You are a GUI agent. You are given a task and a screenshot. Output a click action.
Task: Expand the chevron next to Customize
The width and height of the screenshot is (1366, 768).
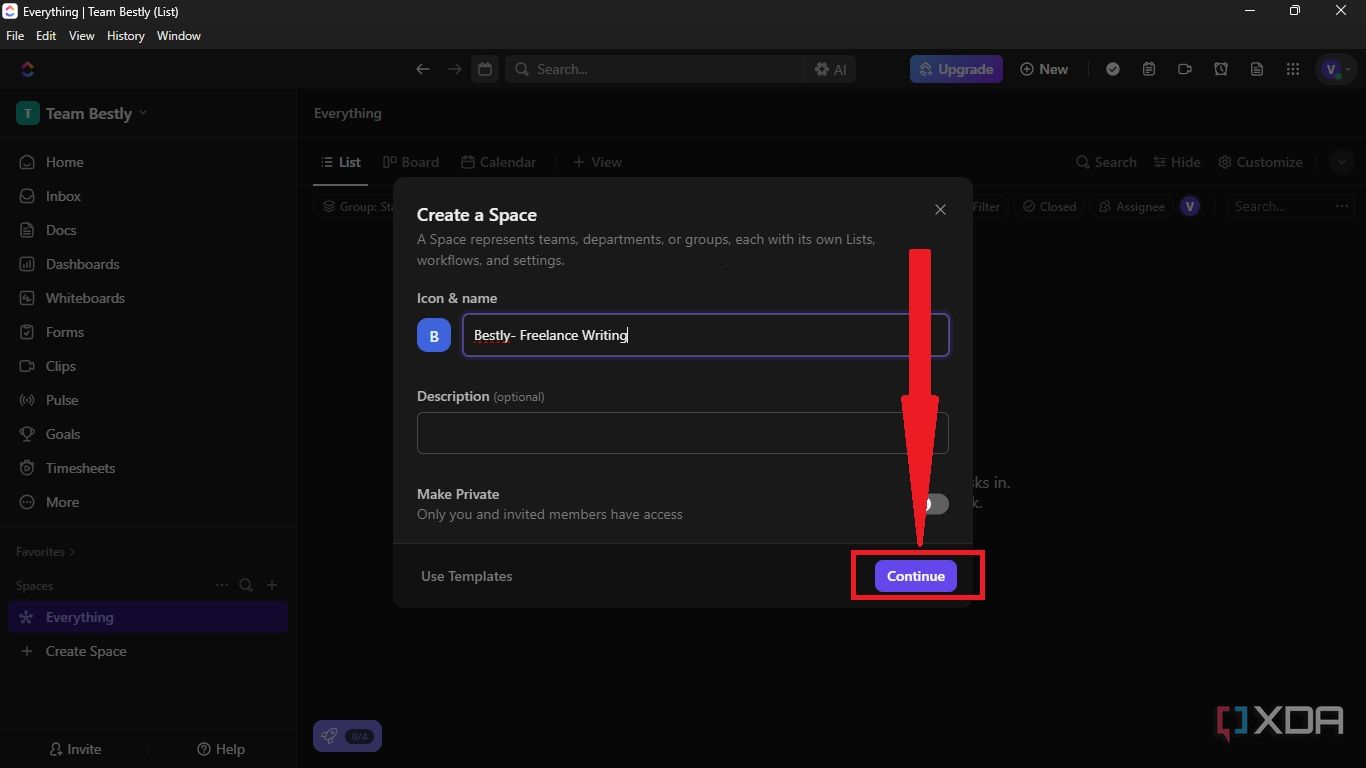click(1341, 162)
